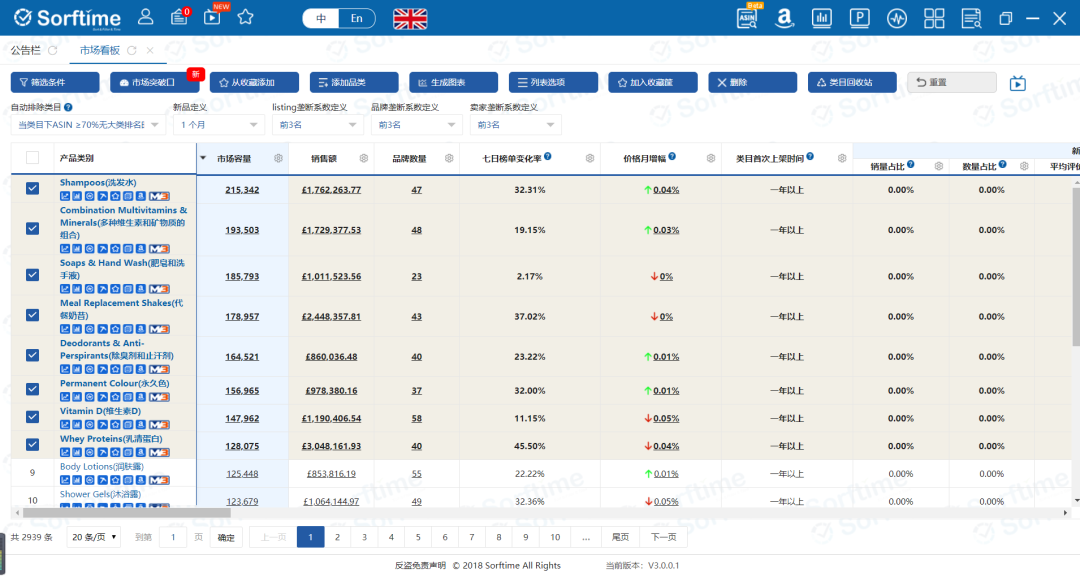Image resolution: width=1080 pixels, height=577 pixels.
Task: Refresh the 公告栏 tab
Action: [x=53, y=50]
